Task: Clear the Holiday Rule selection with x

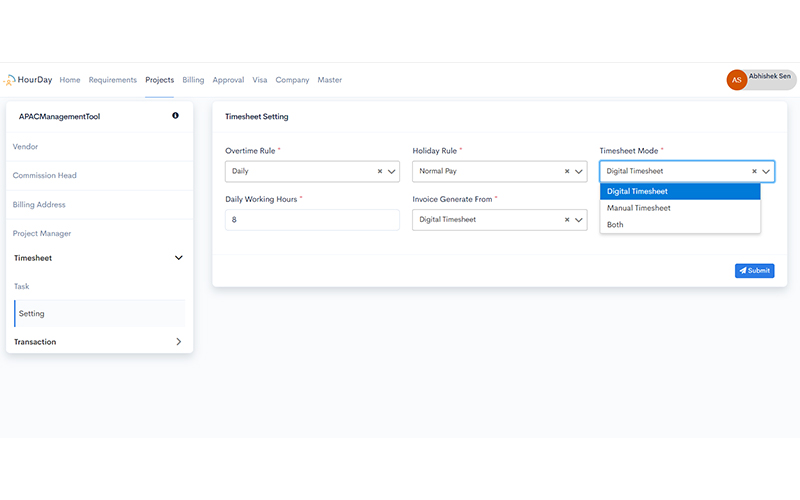Action: click(567, 171)
